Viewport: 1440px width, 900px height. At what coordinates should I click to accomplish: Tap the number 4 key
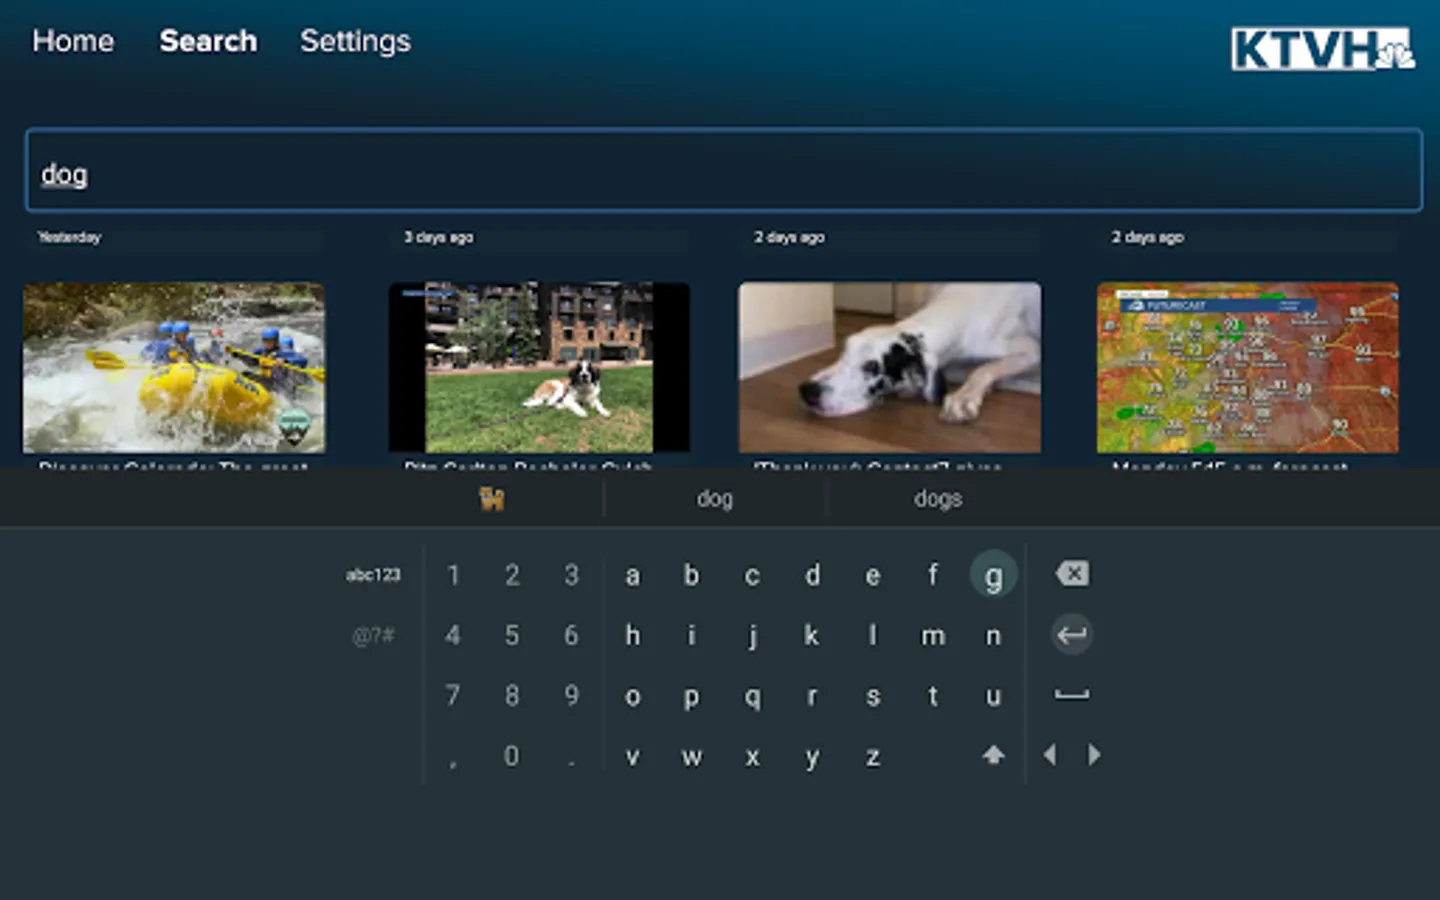coord(453,635)
